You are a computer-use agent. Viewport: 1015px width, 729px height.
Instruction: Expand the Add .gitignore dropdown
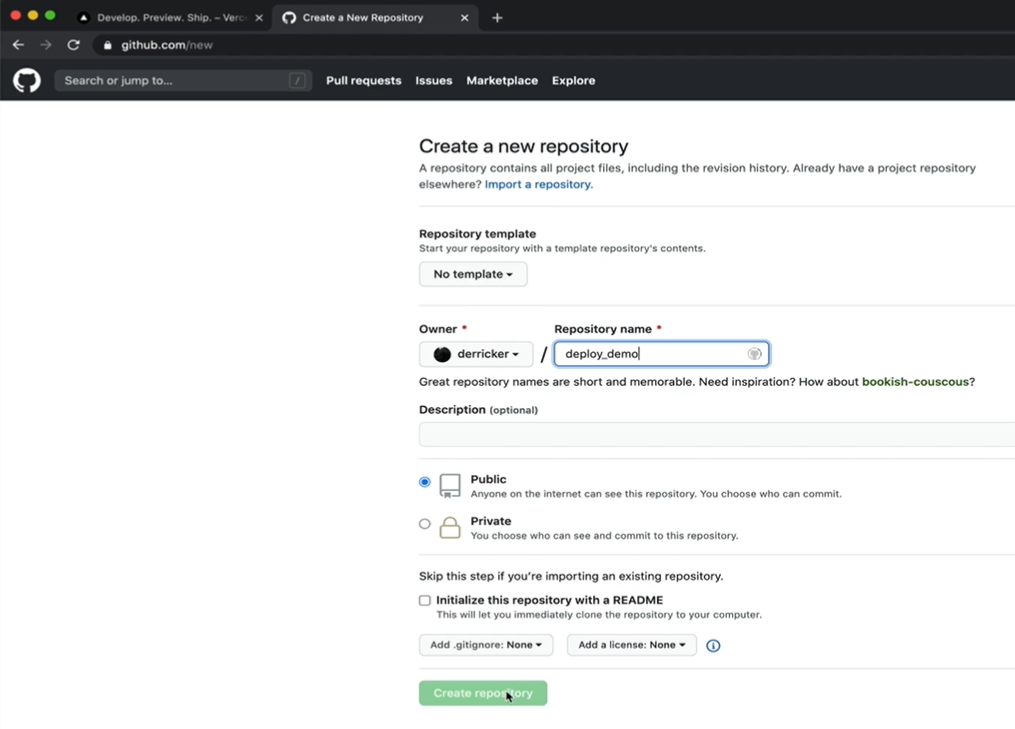(486, 645)
